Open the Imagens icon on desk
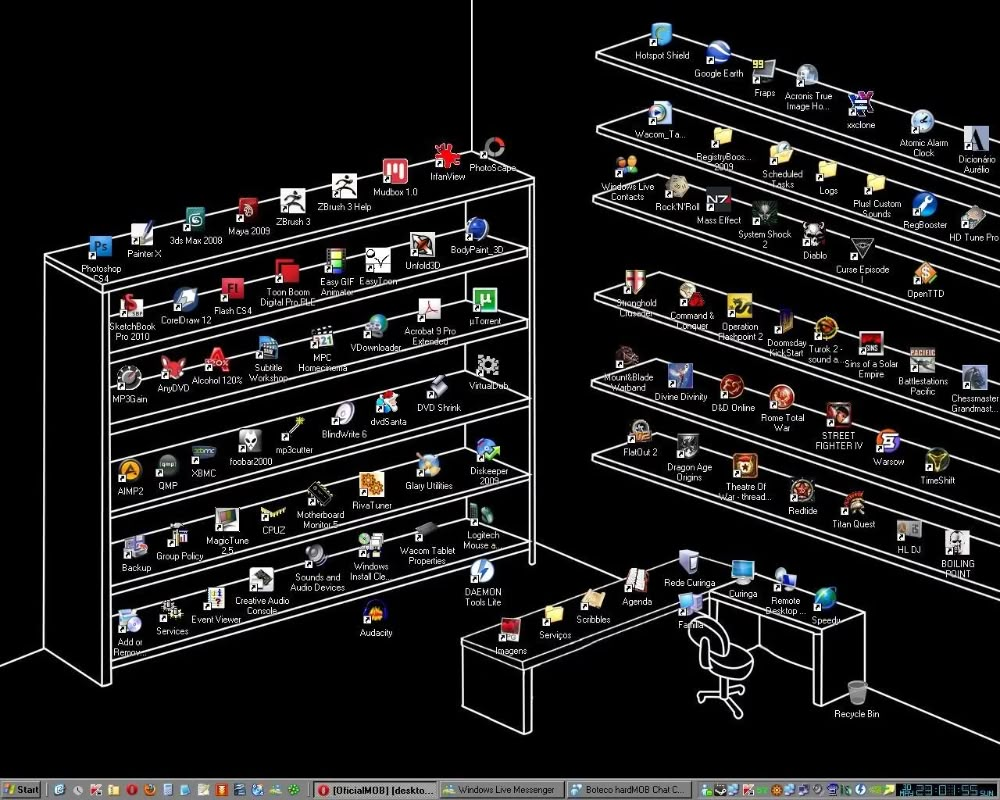 point(510,630)
